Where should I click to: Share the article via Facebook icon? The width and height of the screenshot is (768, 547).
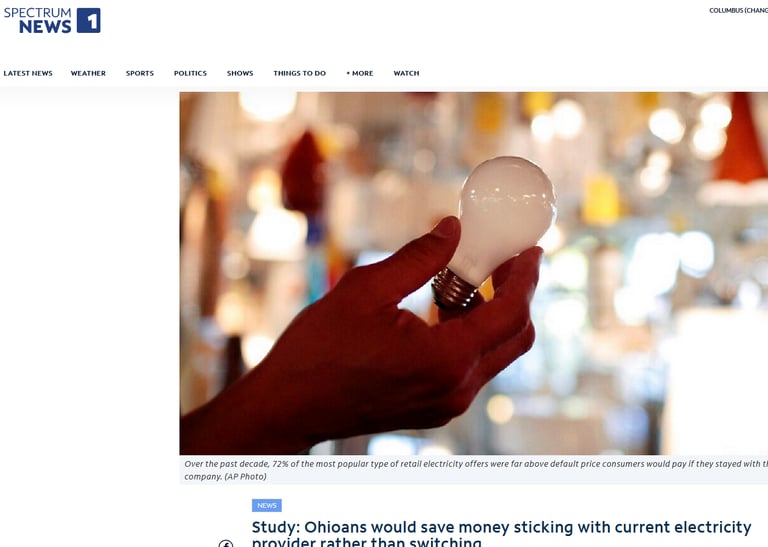[x=226, y=543]
